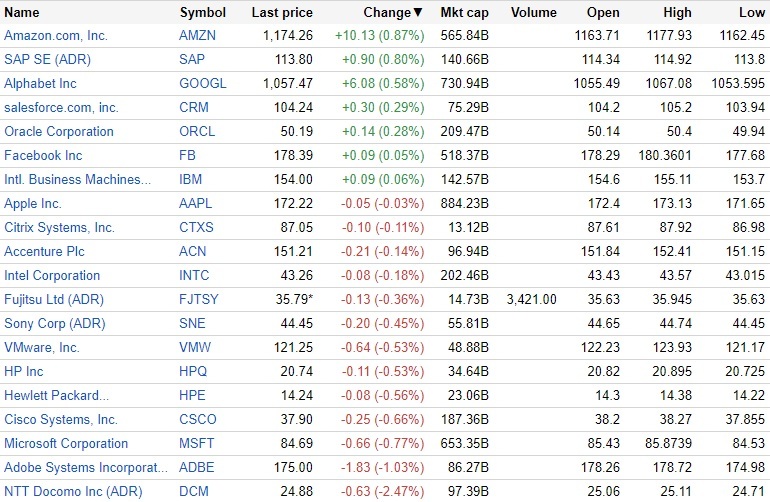Select the truncated Adobe Systems Incorporated link
The width and height of the screenshot is (770, 502).
(x=83, y=468)
